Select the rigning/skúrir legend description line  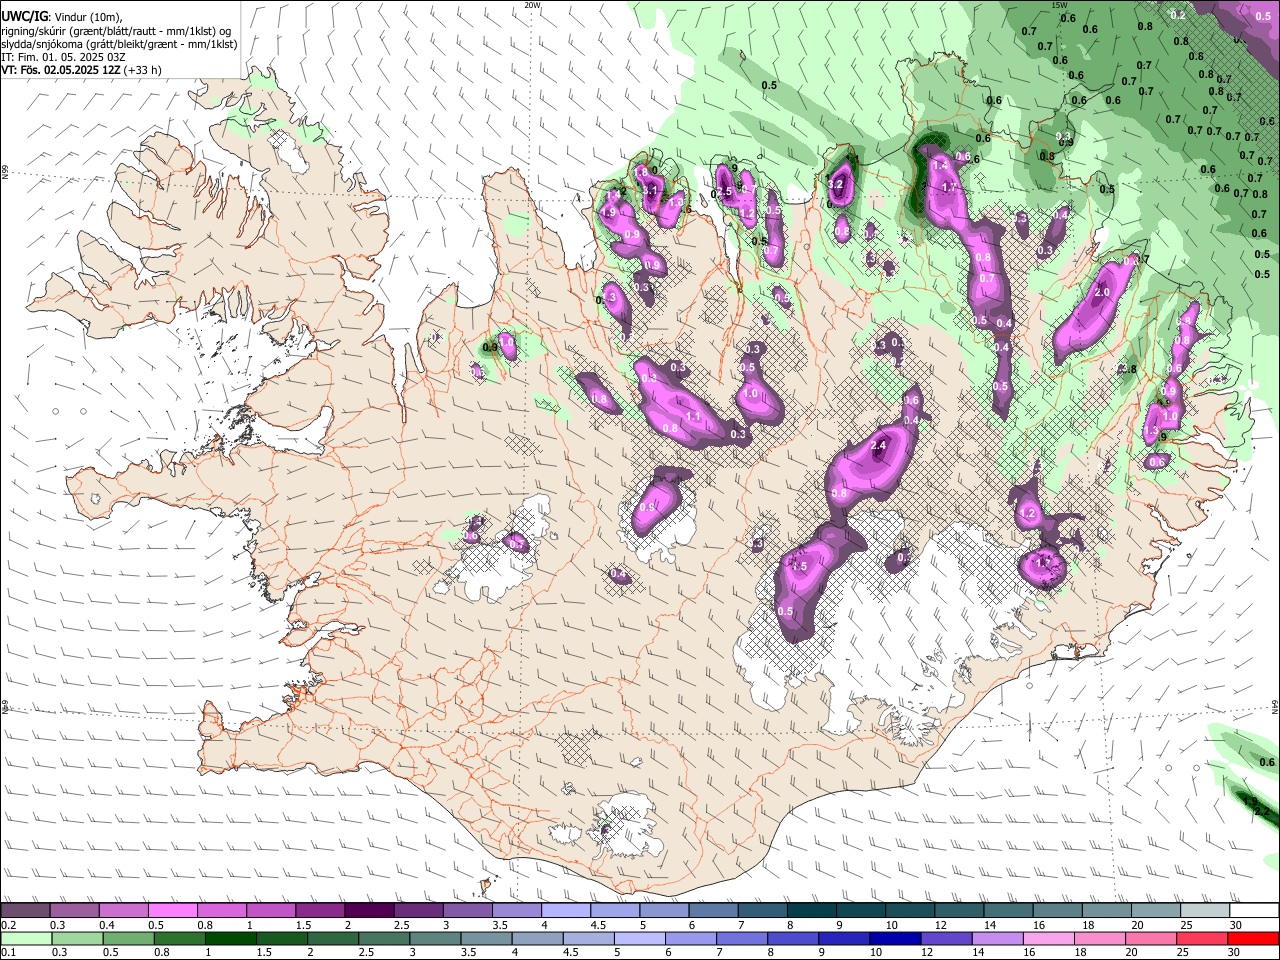point(116,30)
